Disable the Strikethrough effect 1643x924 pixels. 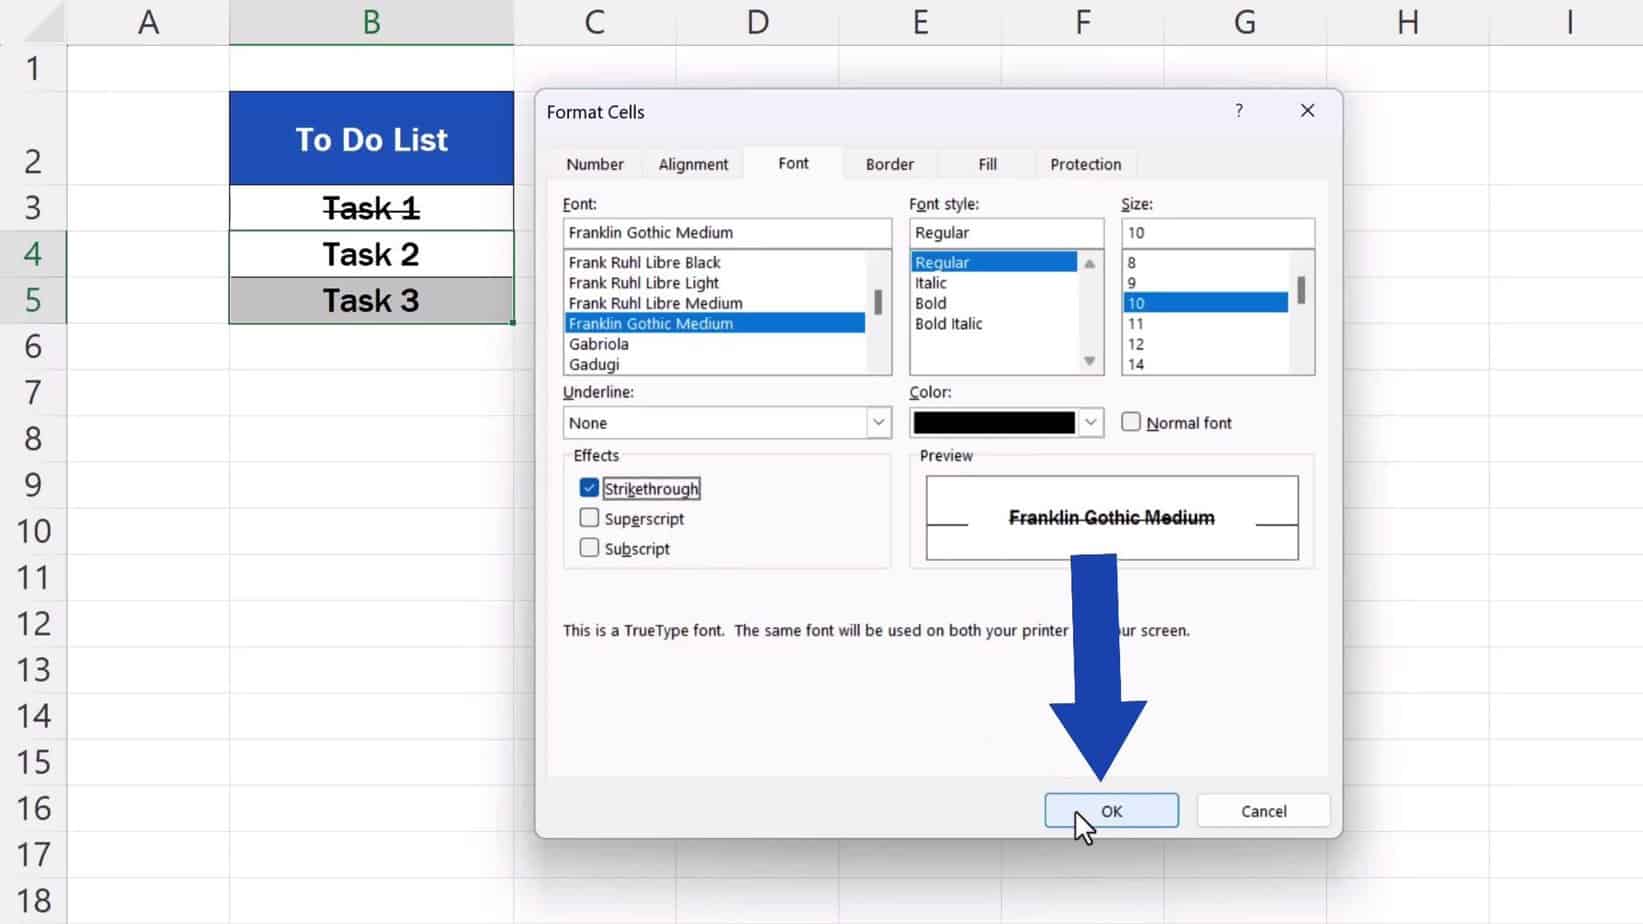click(589, 488)
